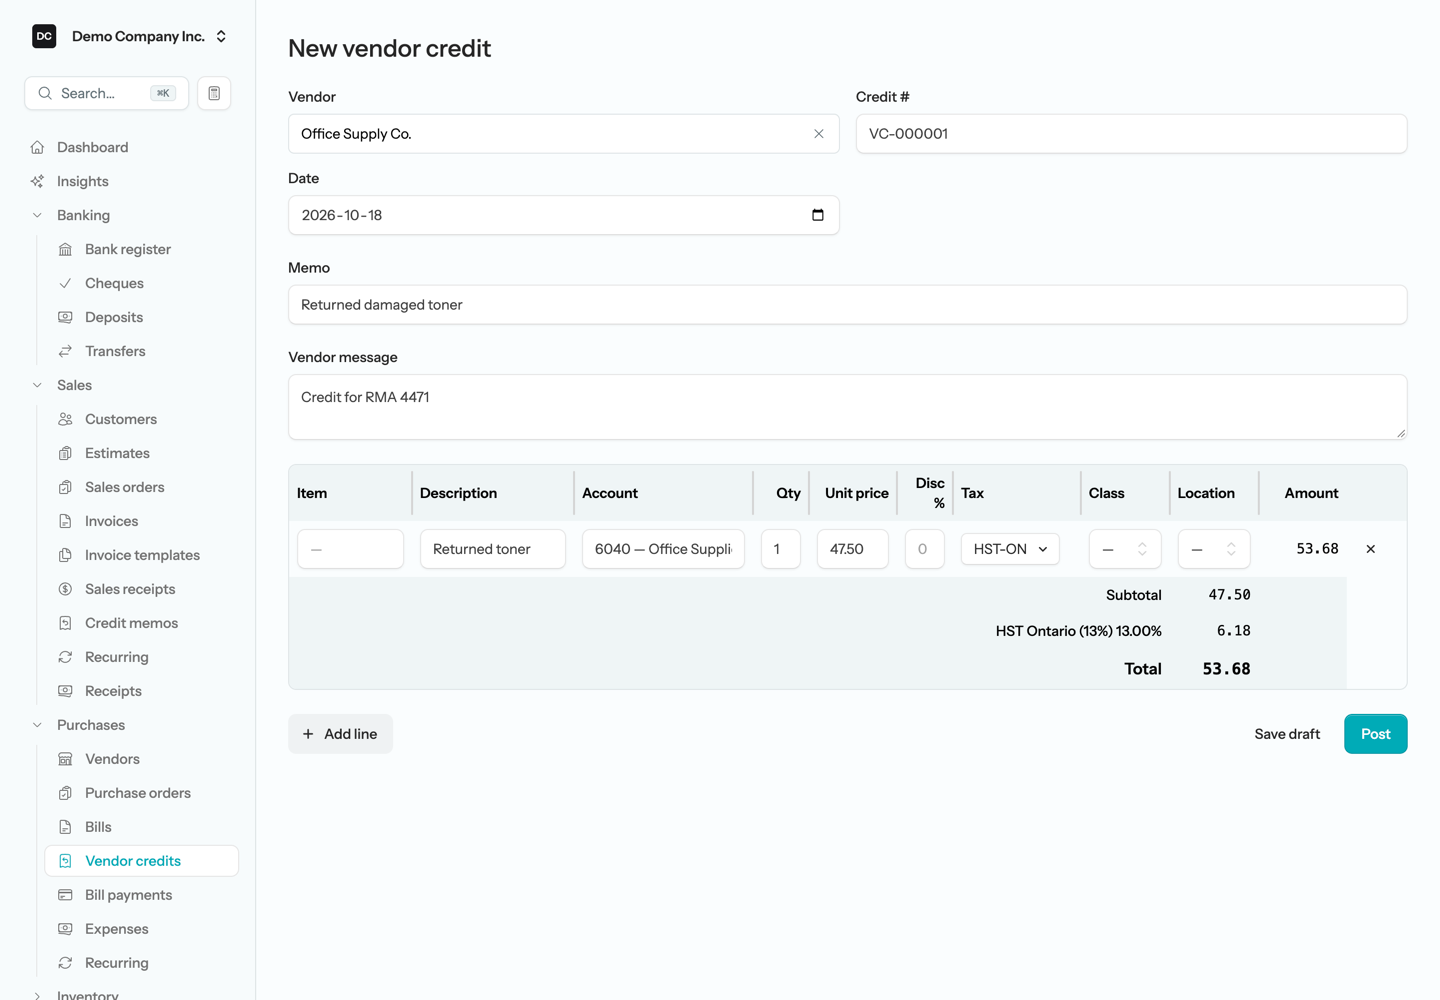Open the date picker calendar icon
This screenshot has height=1000, width=1440.
818,215
